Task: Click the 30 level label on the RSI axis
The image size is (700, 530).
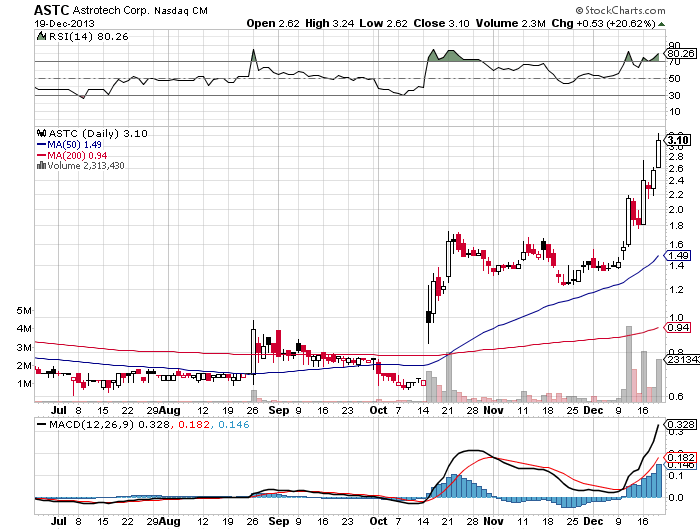Action: [x=675, y=96]
